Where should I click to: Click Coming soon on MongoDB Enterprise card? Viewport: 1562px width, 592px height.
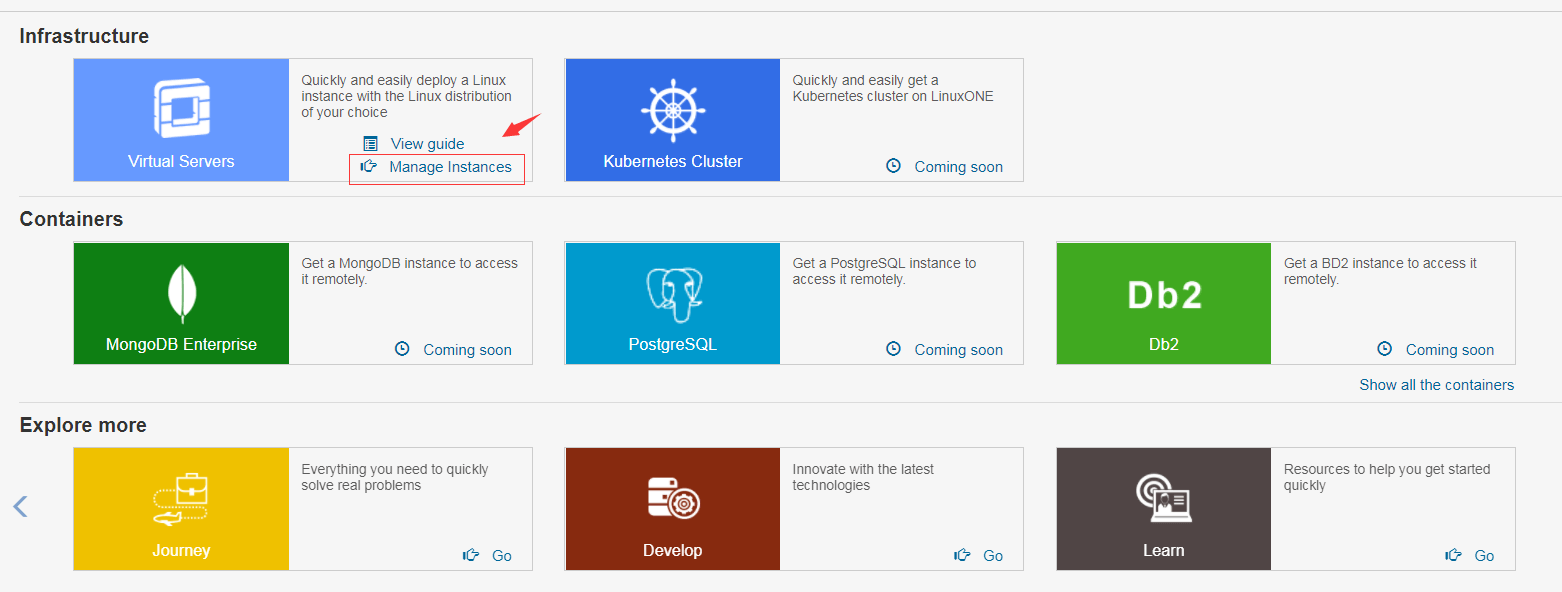point(467,350)
